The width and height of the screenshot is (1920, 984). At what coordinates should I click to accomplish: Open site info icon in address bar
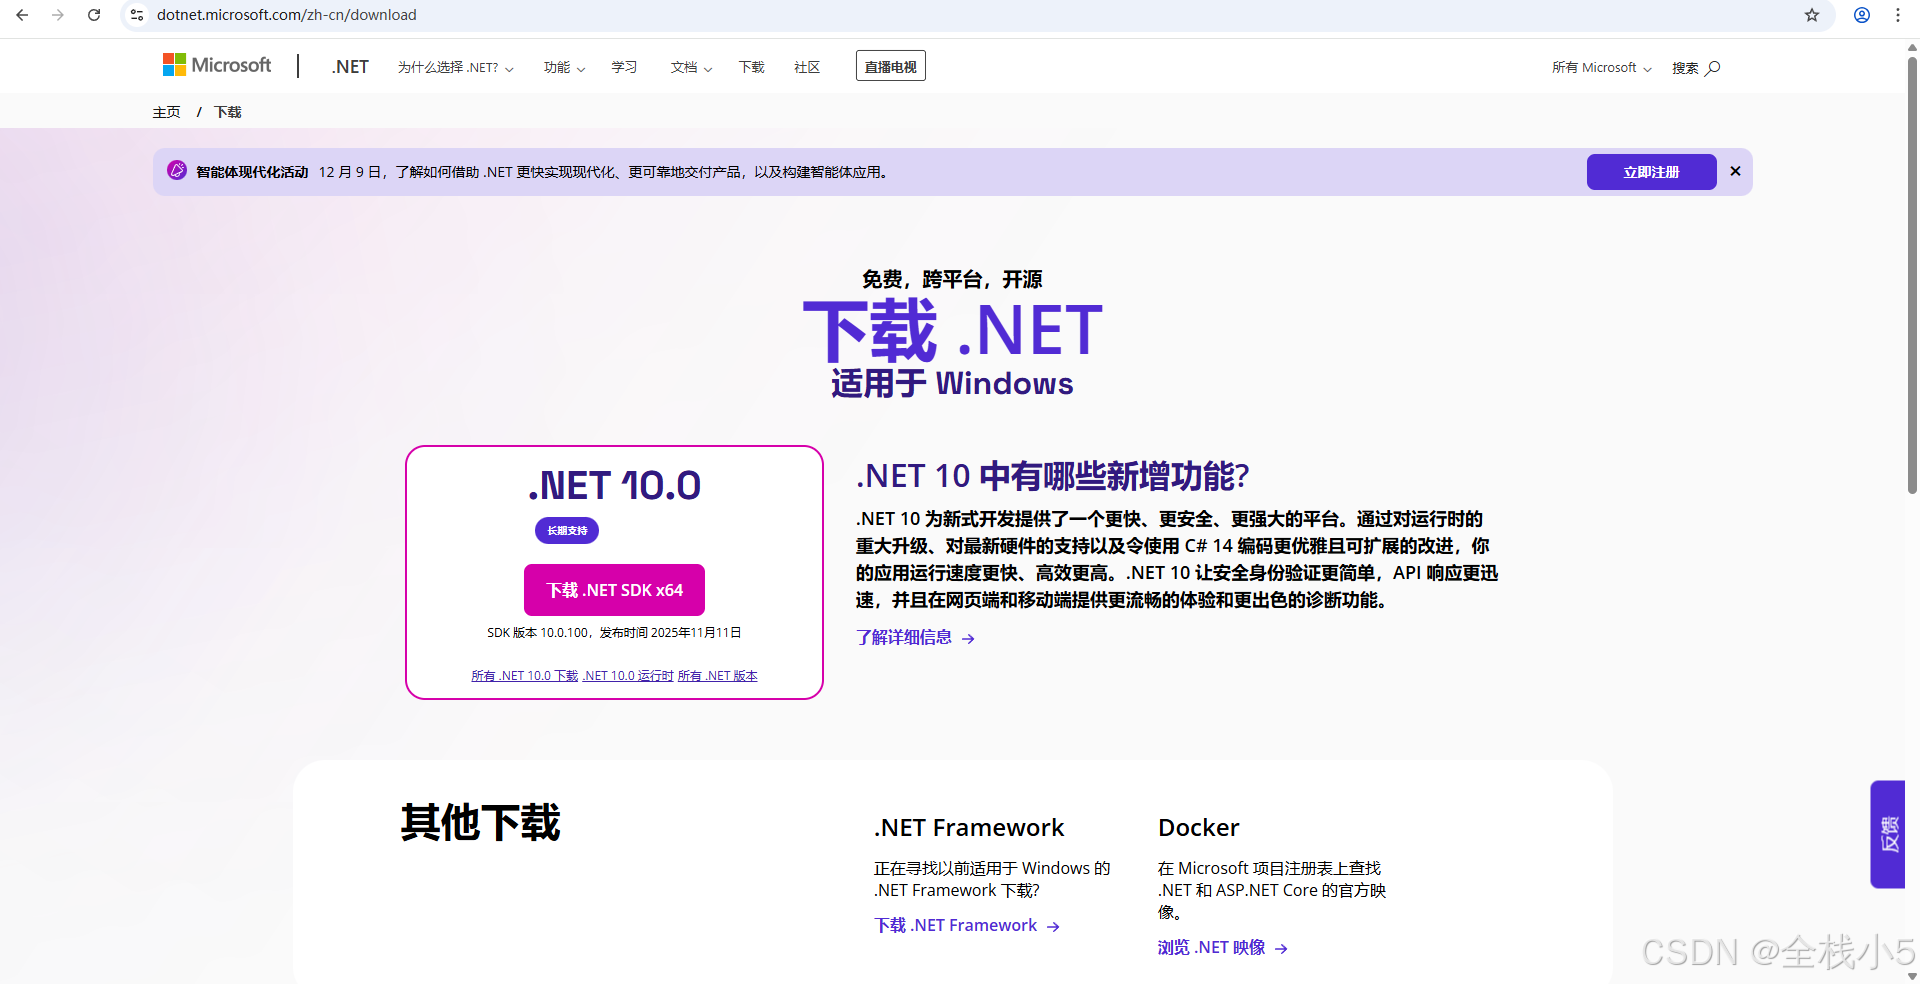click(x=137, y=15)
